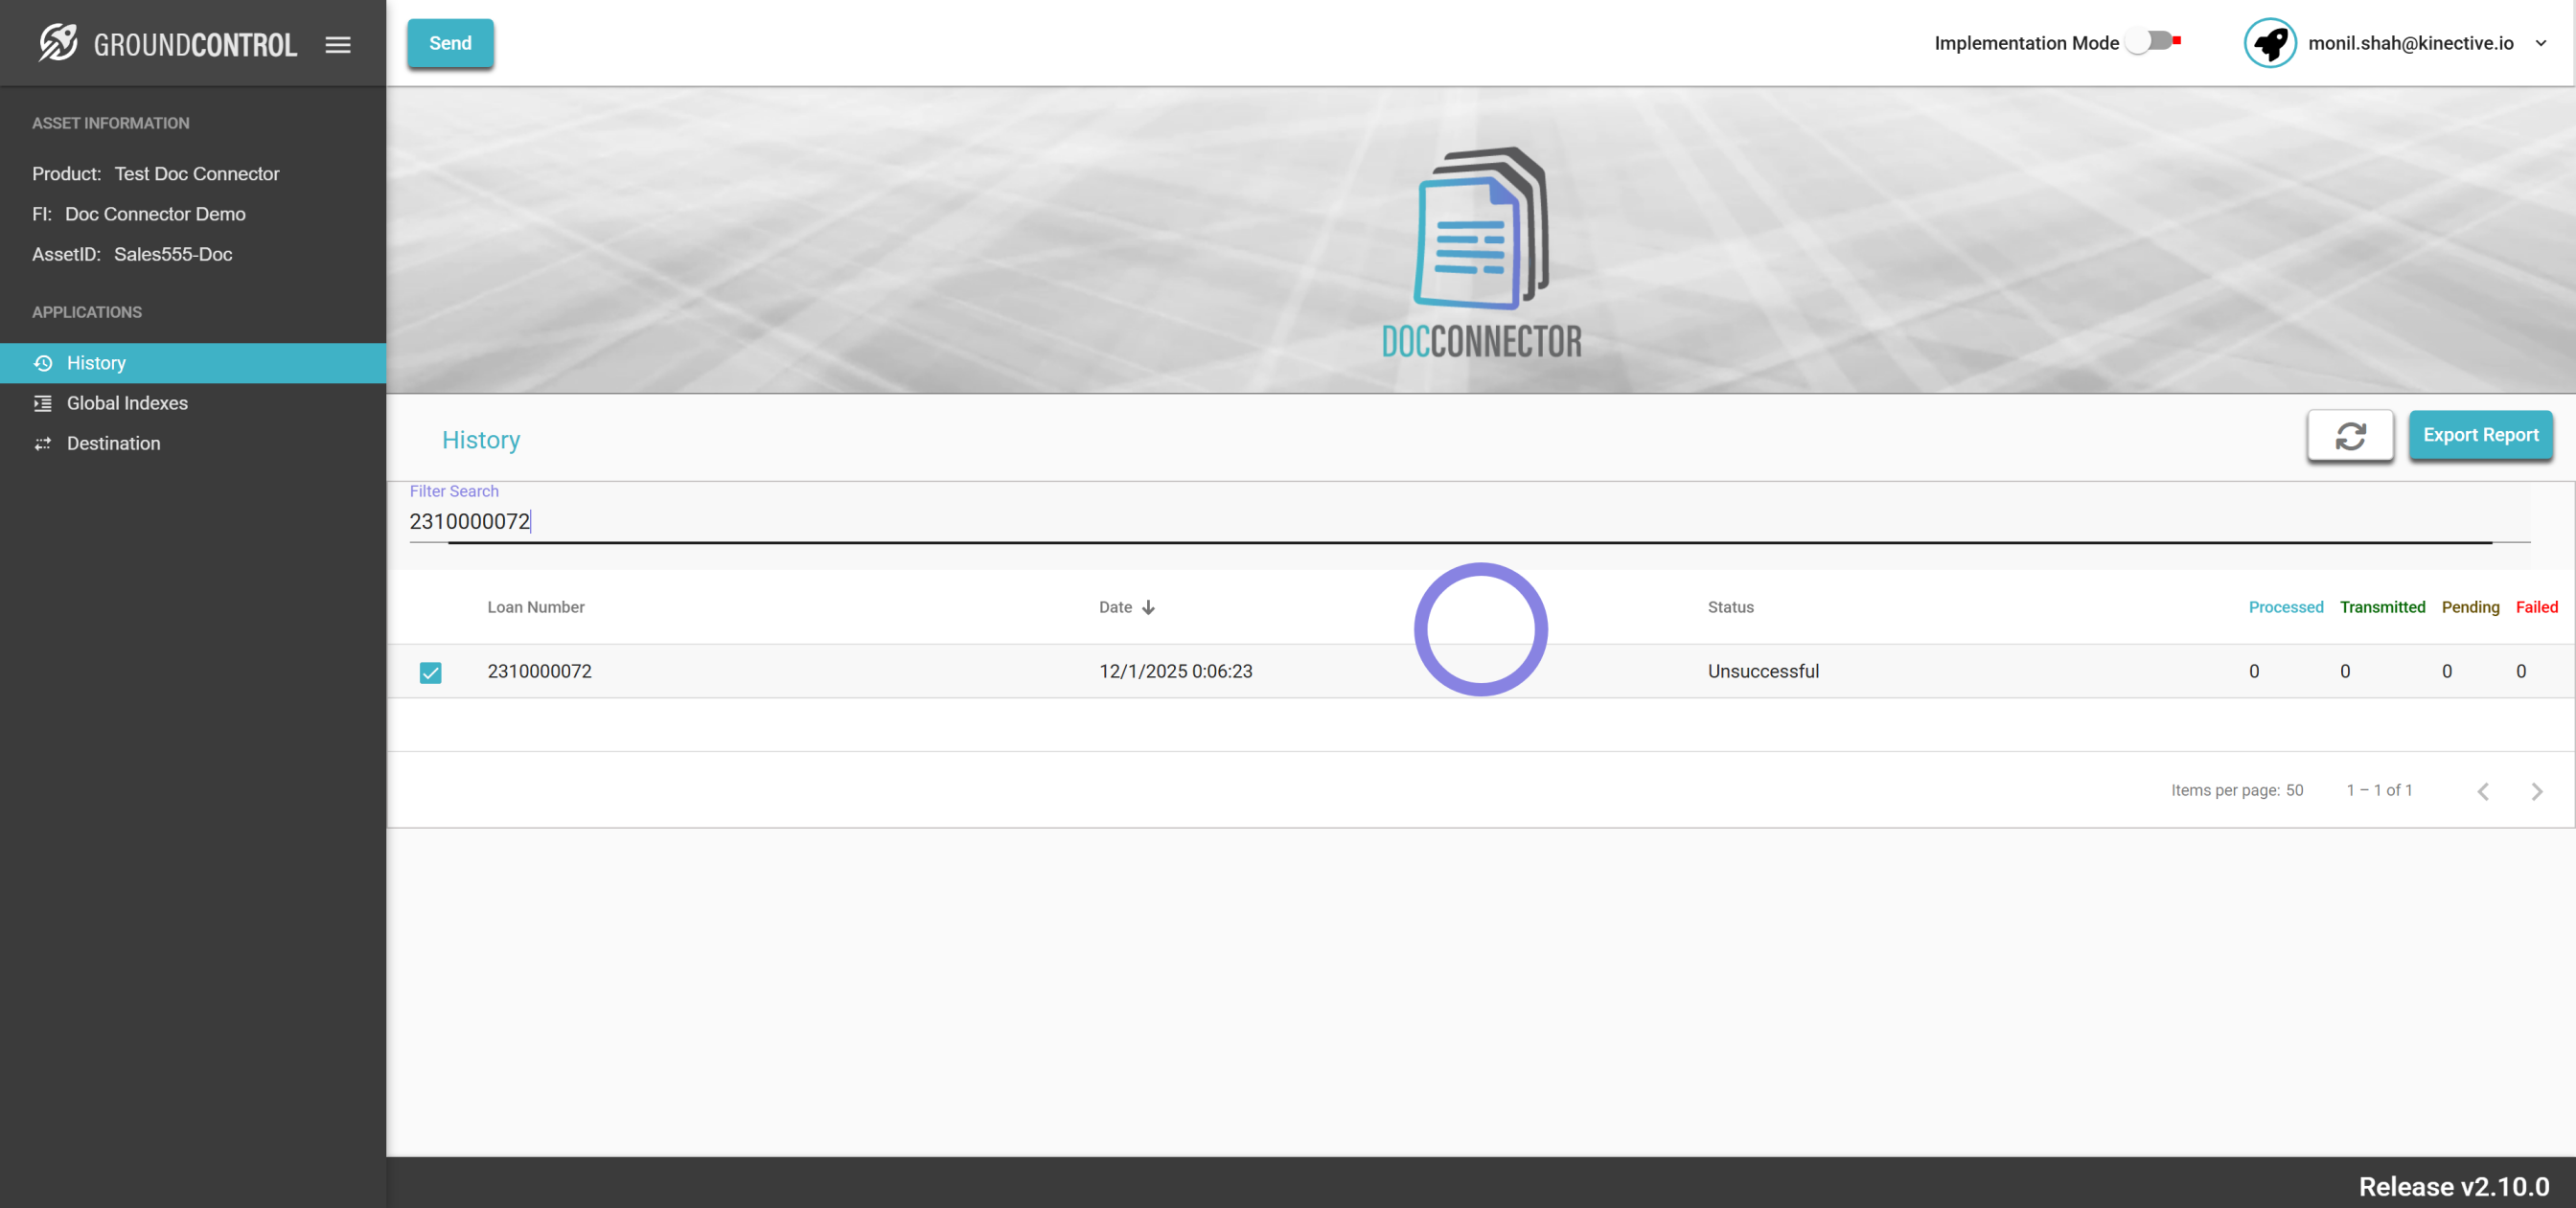Viewport: 2576px width, 1208px height.
Task: Collapse sidebar with hamburger menu icon
Action: coord(338,44)
